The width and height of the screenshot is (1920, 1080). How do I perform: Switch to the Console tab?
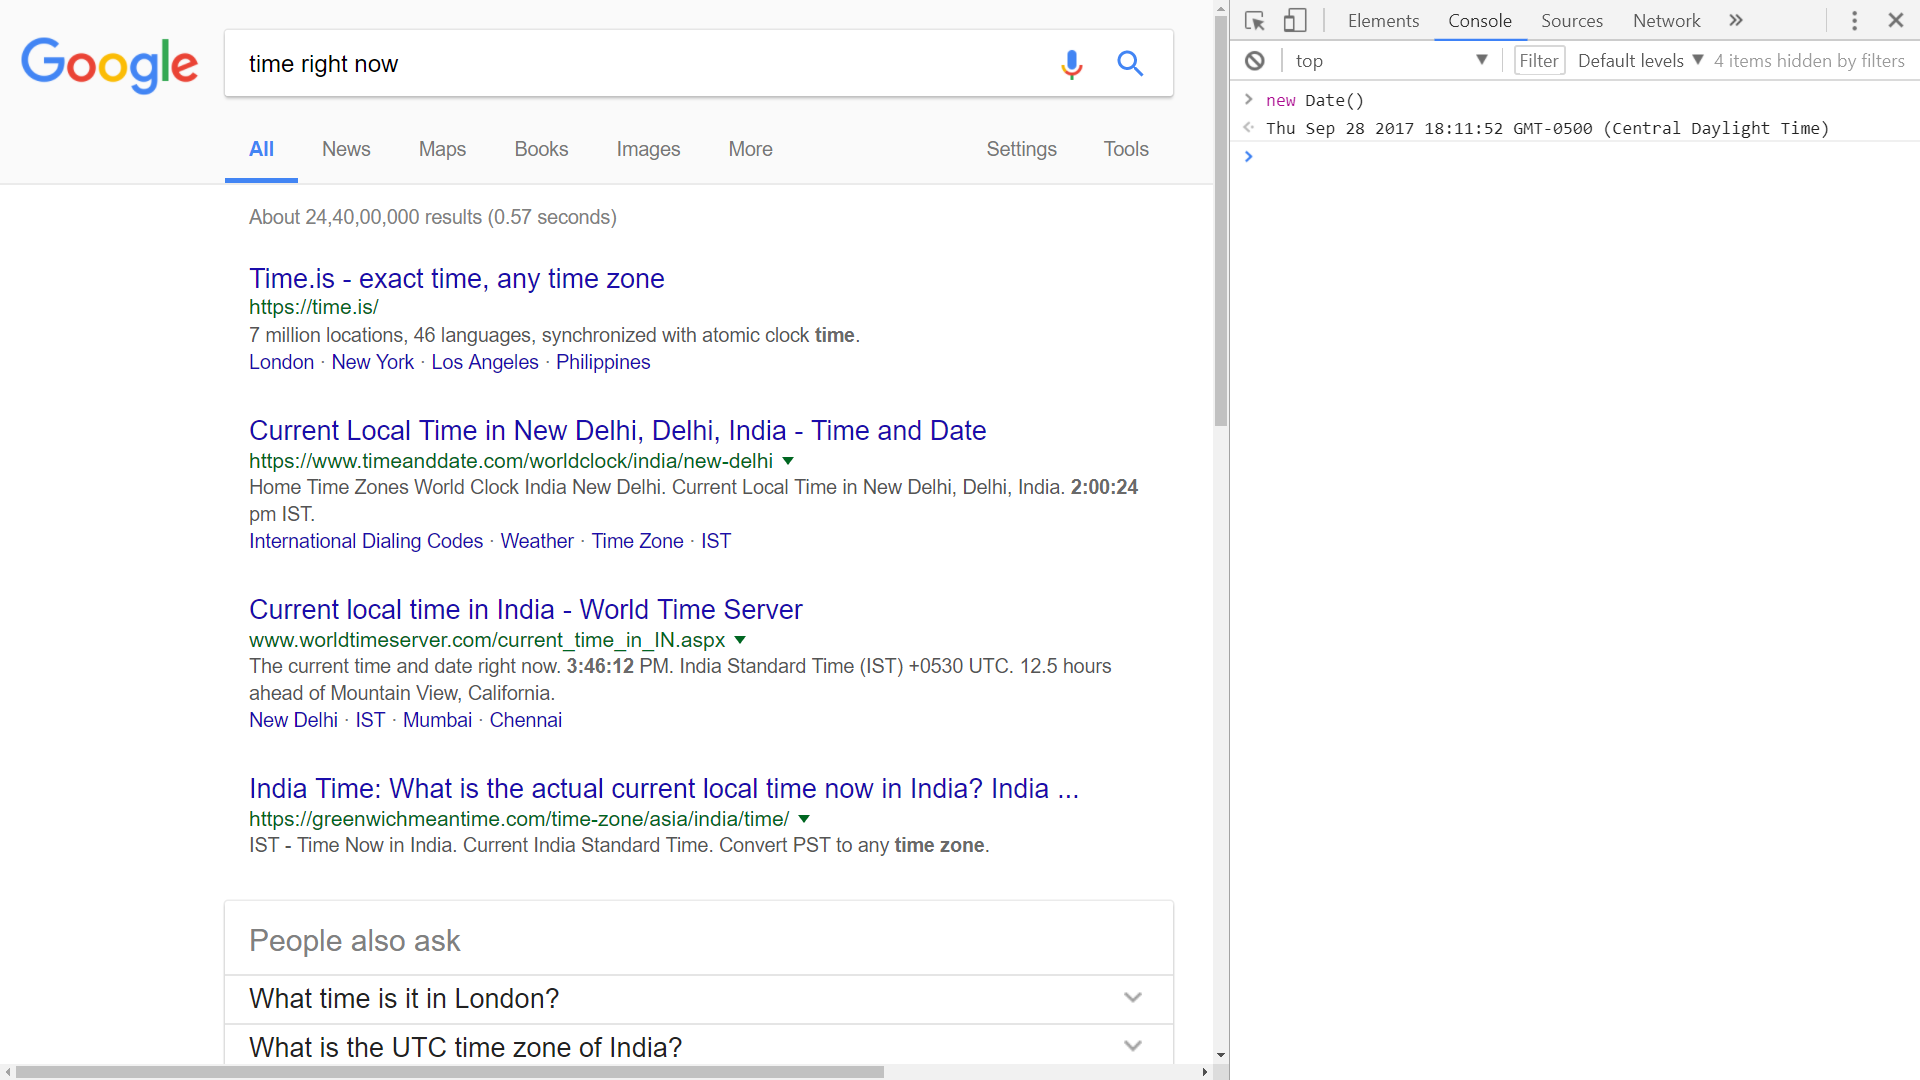point(1480,21)
